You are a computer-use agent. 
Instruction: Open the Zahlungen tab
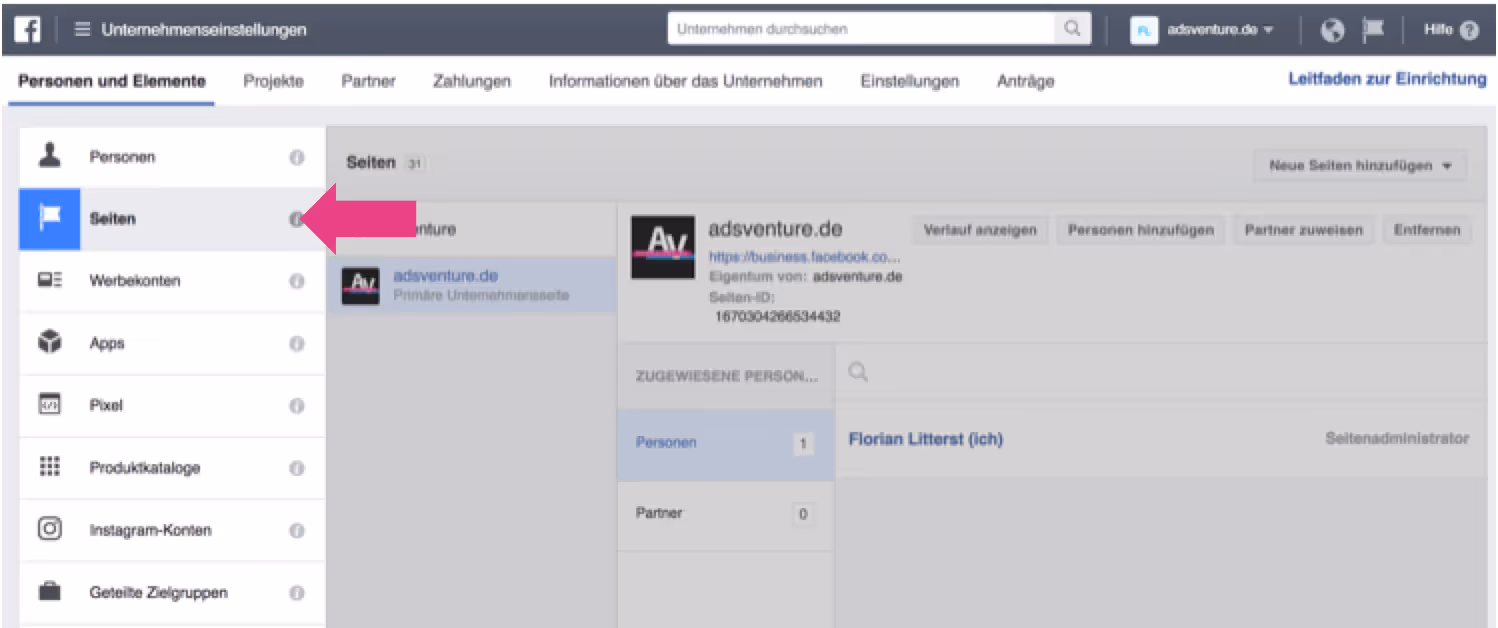coord(472,81)
